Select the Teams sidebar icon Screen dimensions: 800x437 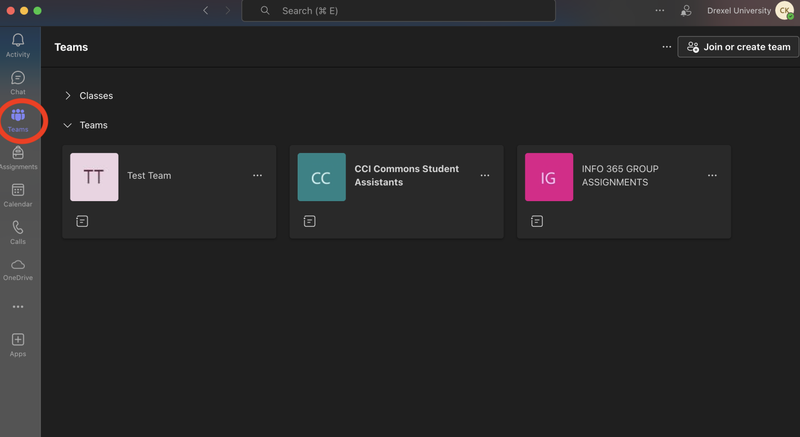(x=18, y=116)
